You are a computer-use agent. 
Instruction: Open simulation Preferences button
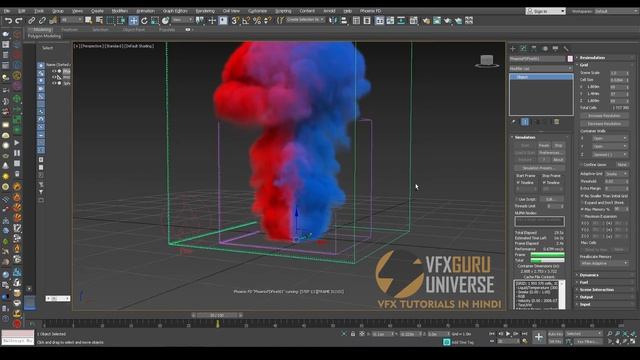tap(551, 153)
